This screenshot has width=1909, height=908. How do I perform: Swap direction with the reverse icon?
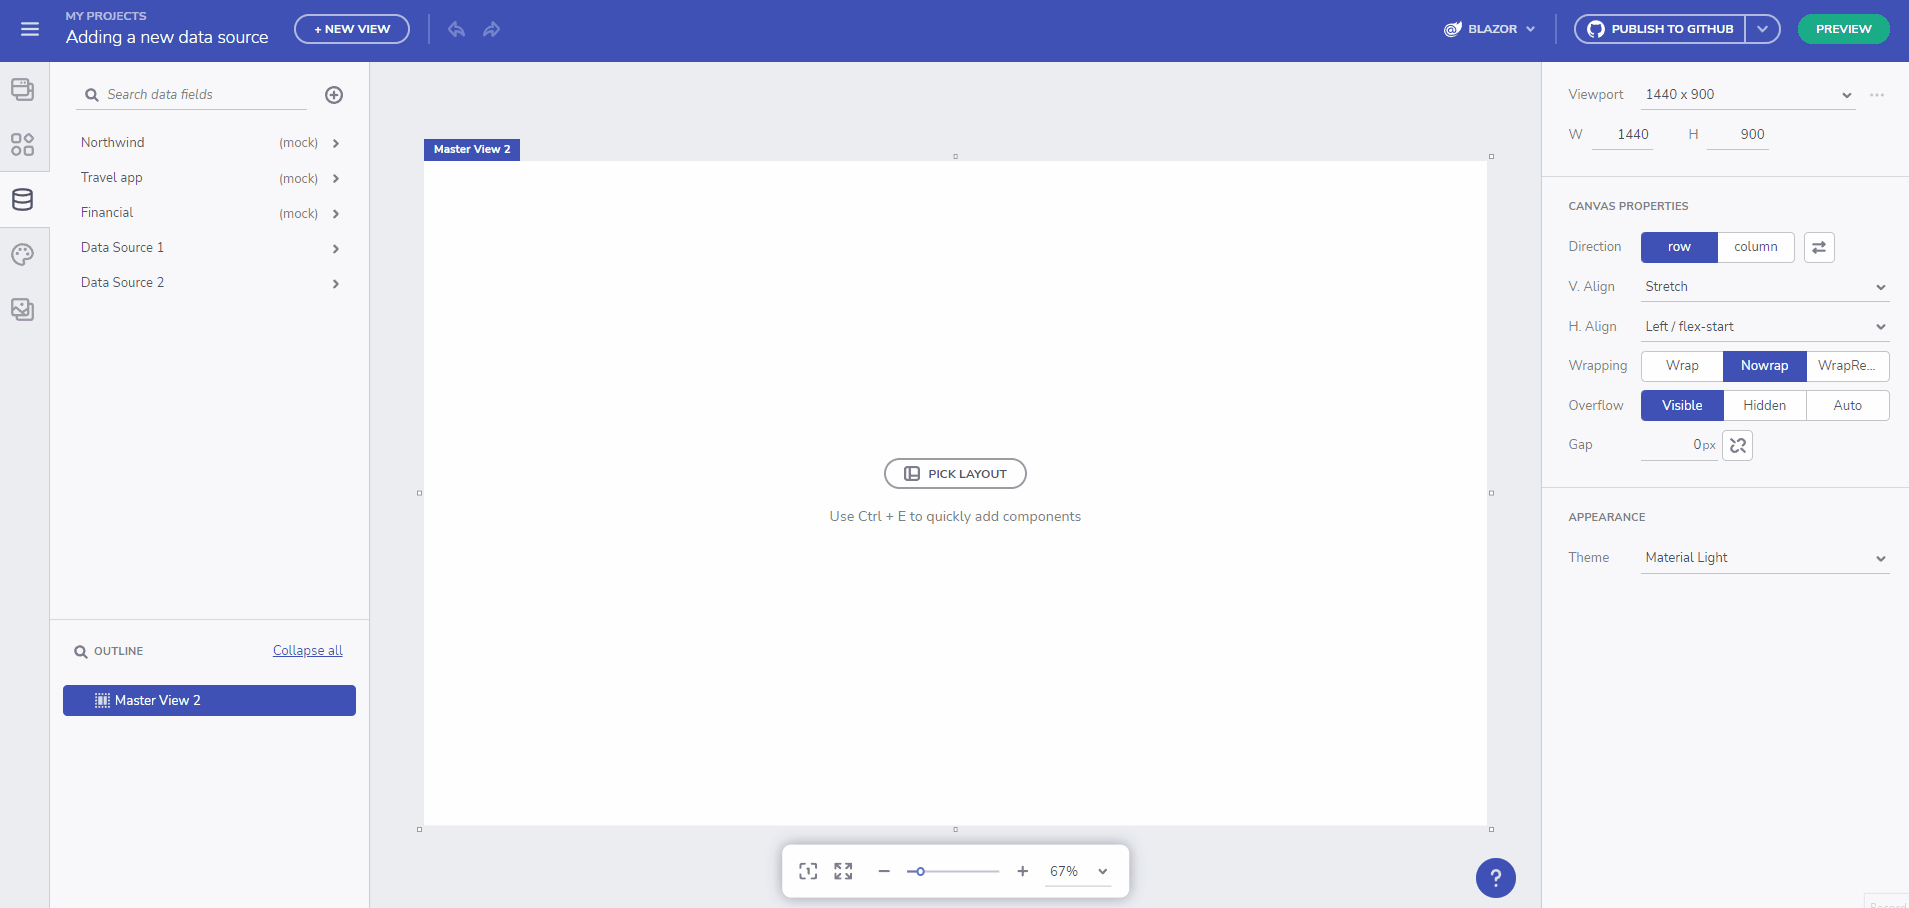(x=1818, y=247)
